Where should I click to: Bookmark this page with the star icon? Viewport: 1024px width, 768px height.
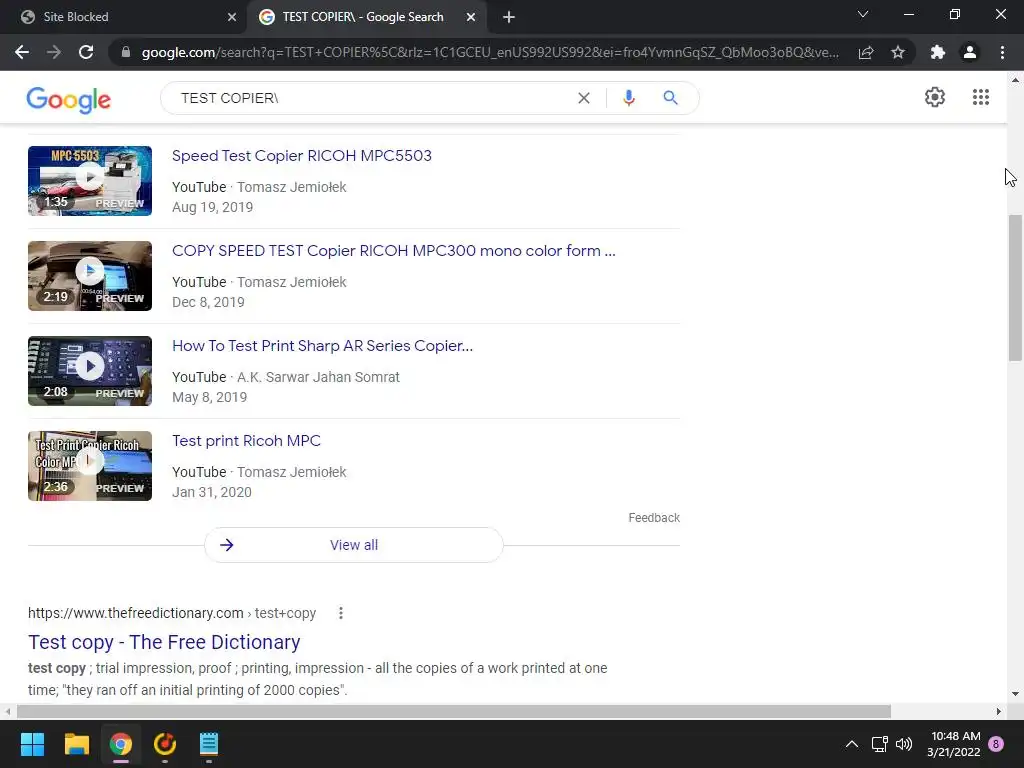coord(898,52)
